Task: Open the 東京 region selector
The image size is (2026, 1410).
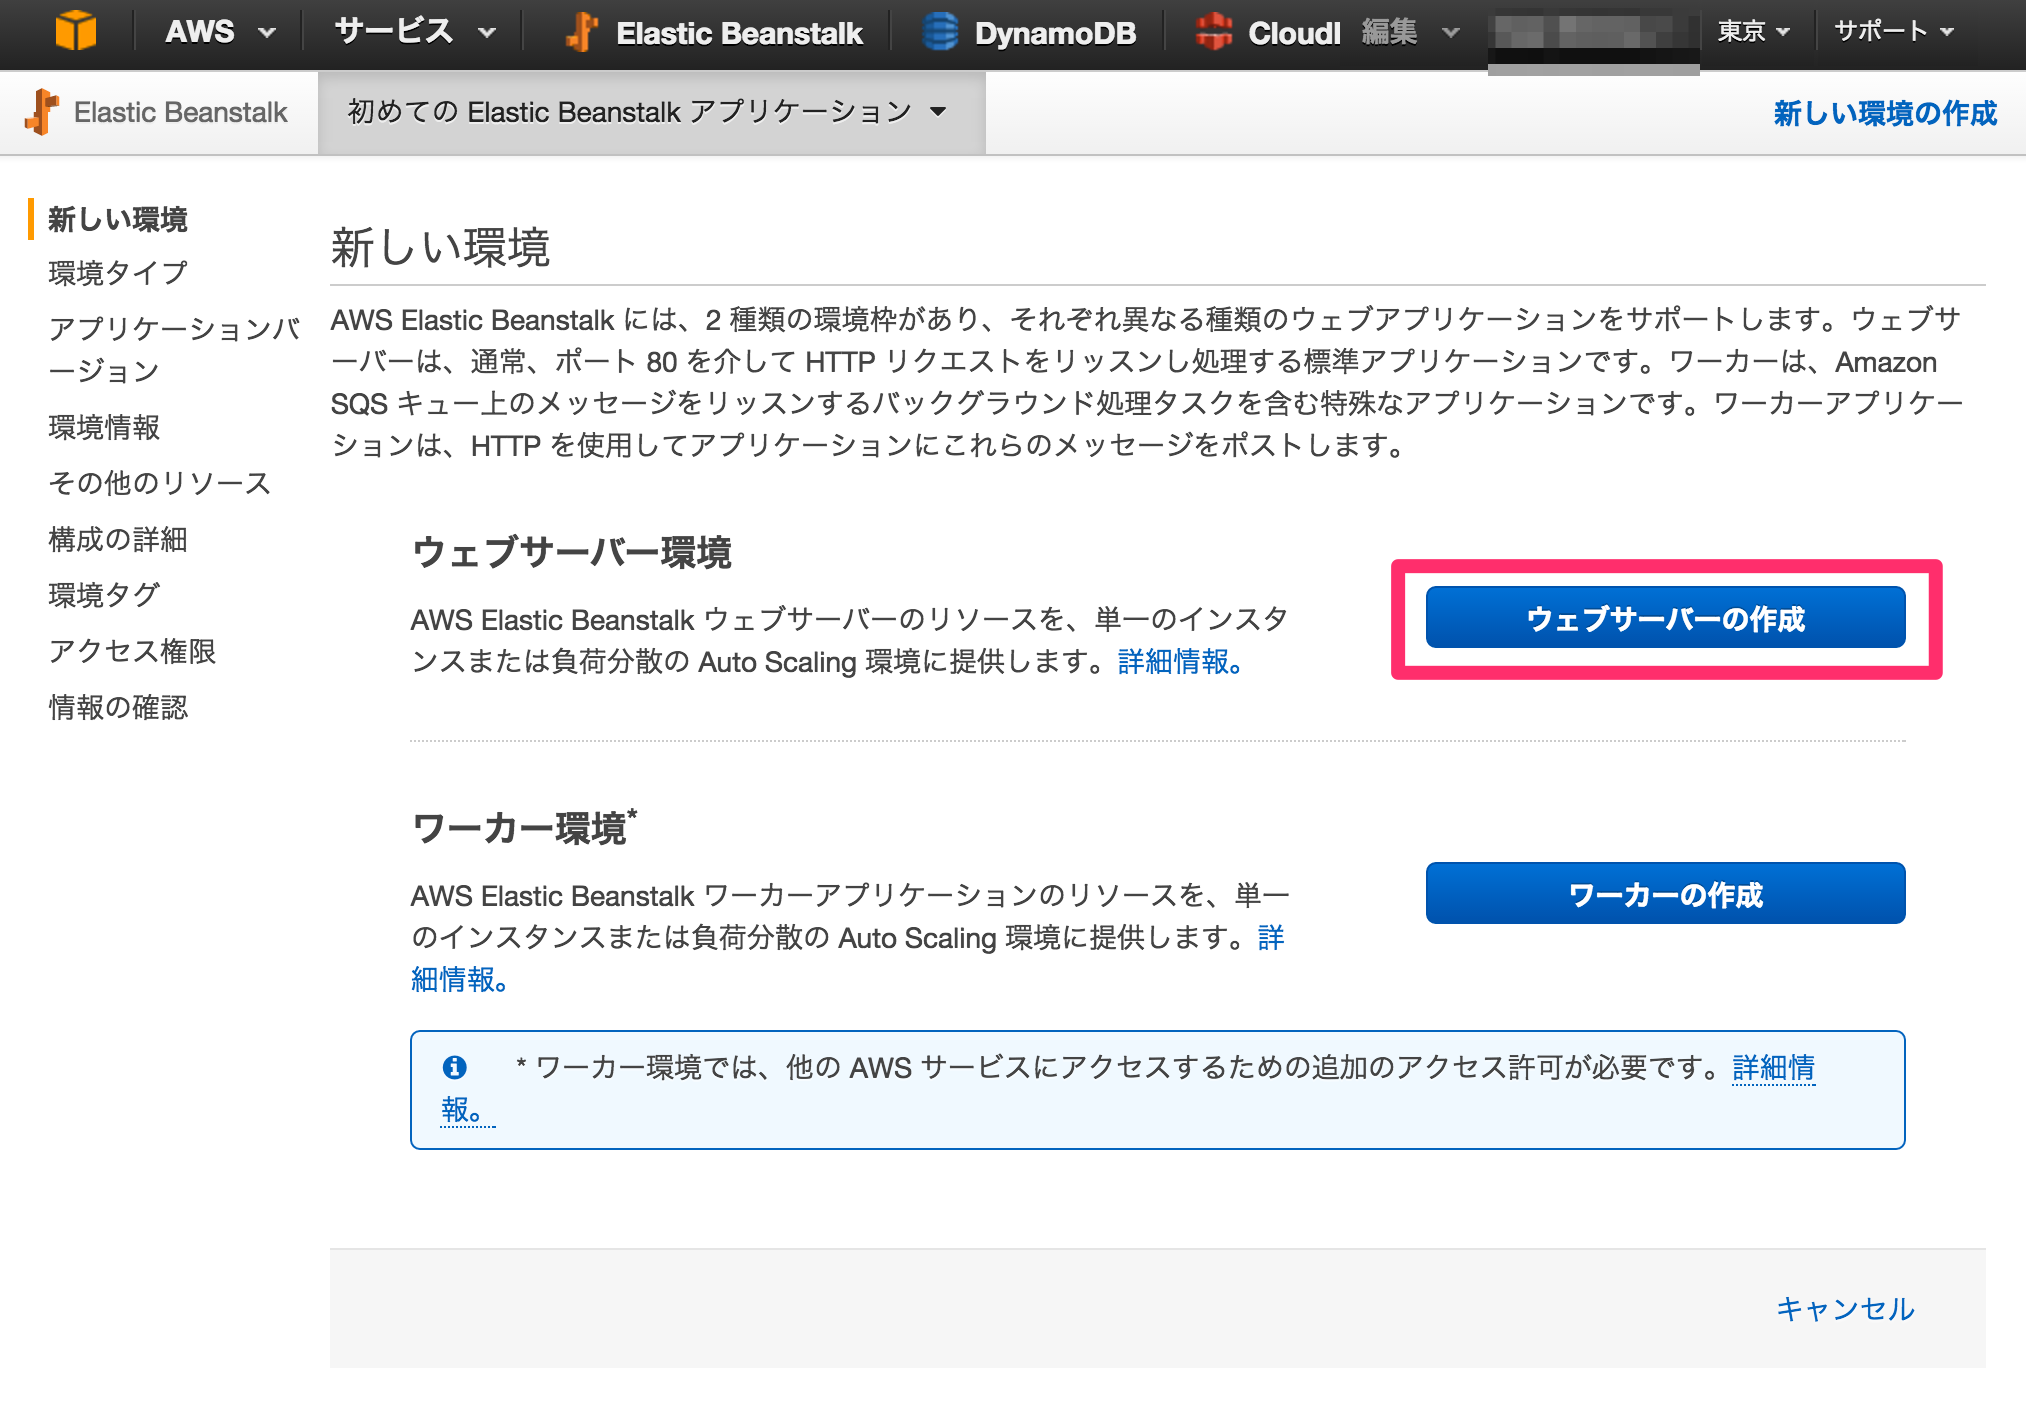Action: tap(1753, 31)
